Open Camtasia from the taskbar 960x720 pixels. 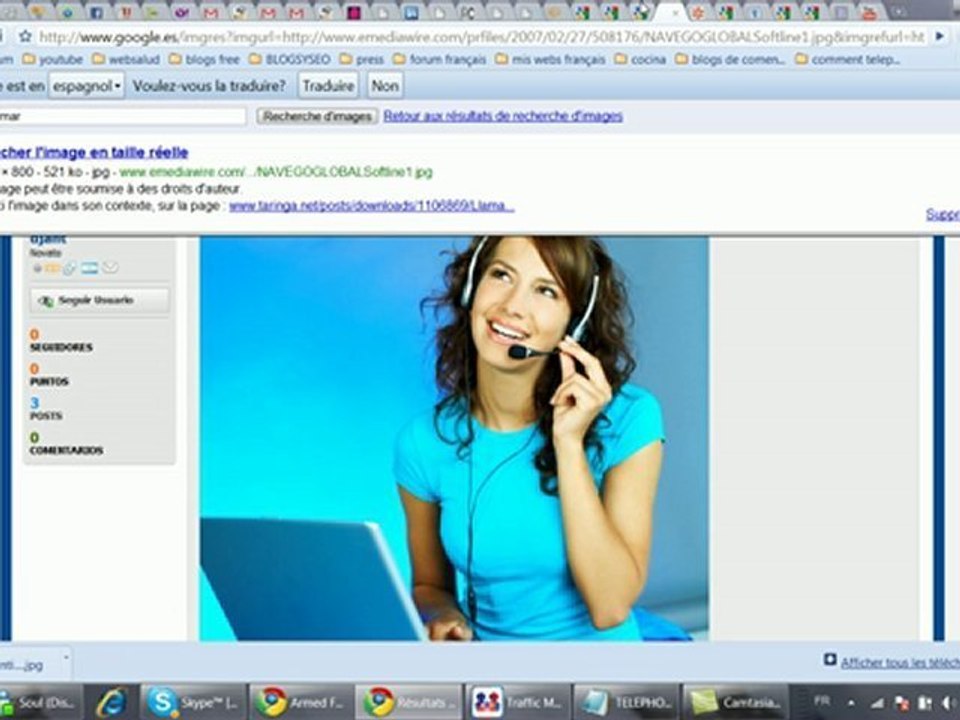[x=734, y=702]
